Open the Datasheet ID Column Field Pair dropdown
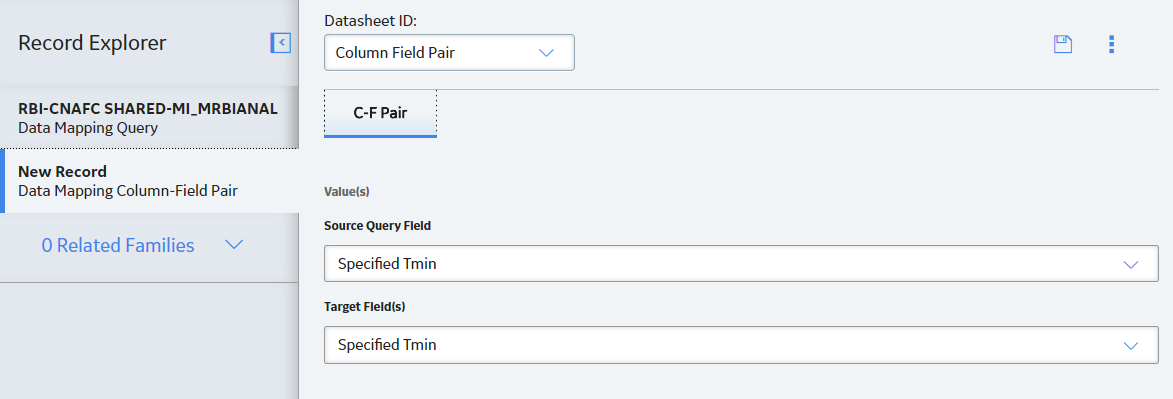The width and height of the screenshot is (1173, 399). click(x=449, y=52)
